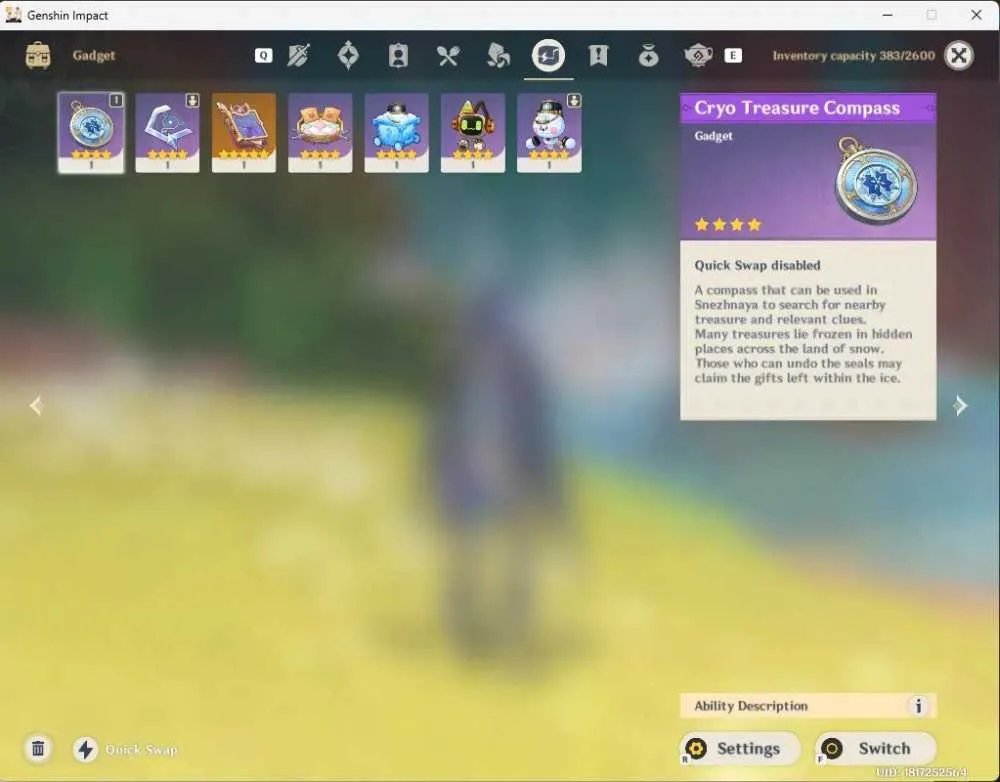Click the compass description paragraph text

[x=803, y=334]
